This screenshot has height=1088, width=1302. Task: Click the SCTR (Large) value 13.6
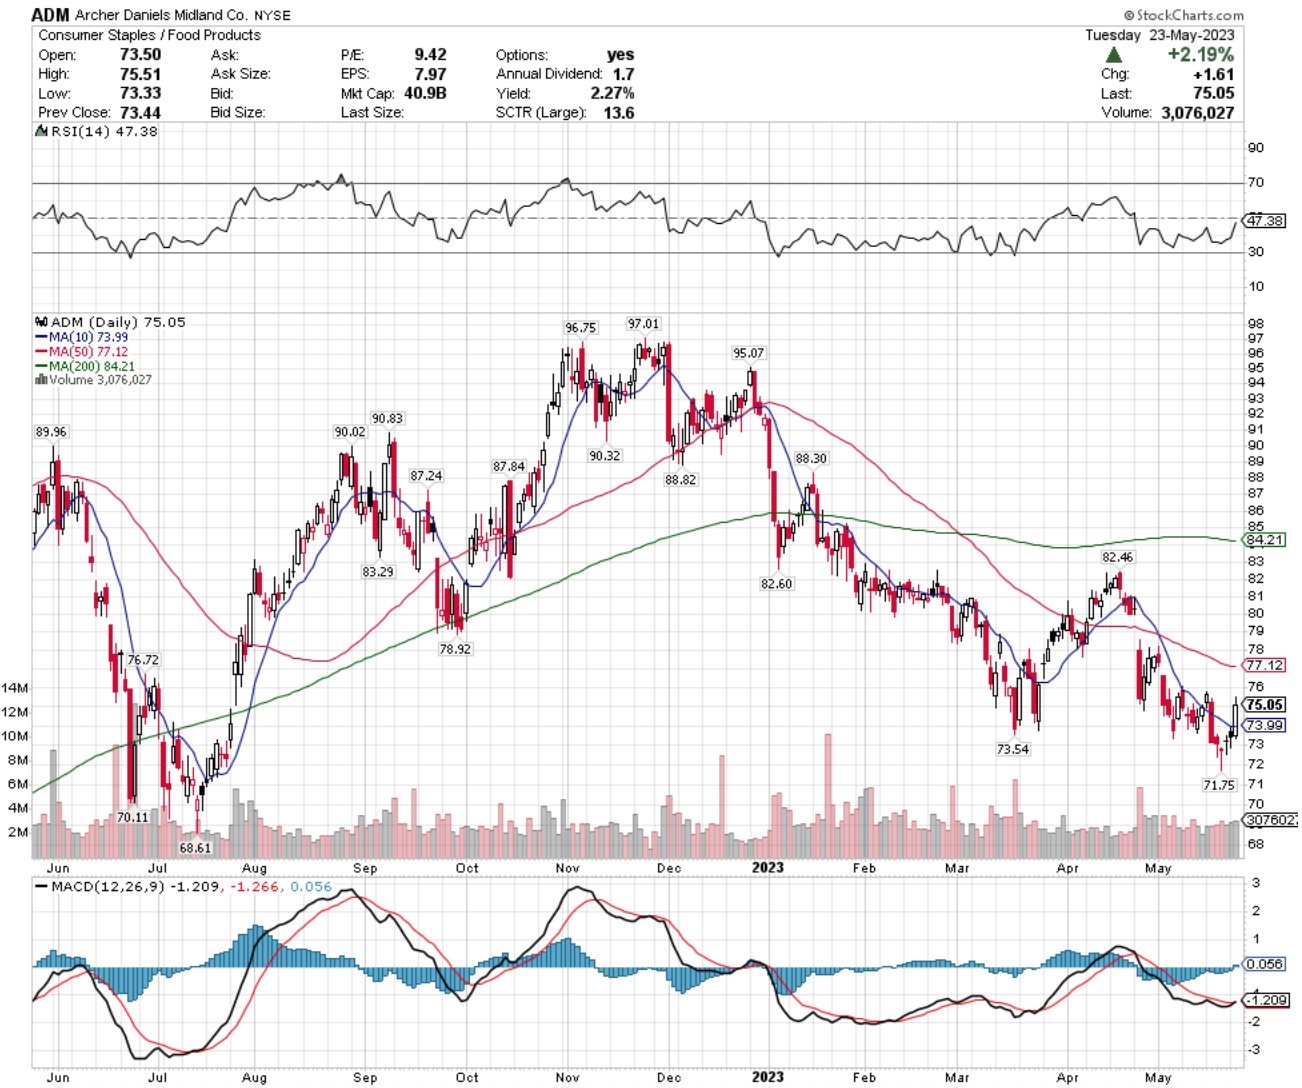618,112
